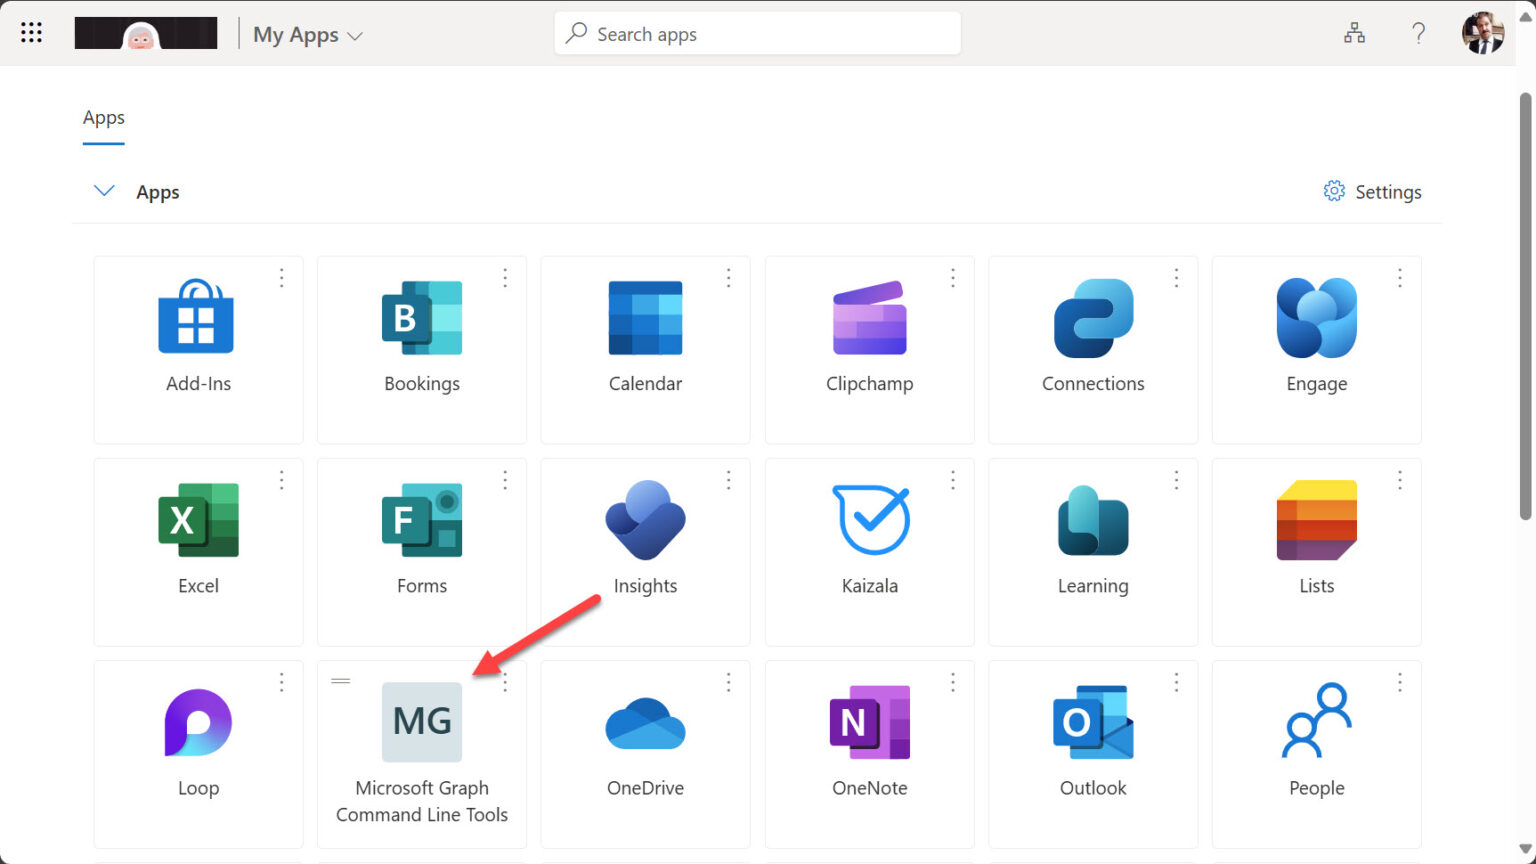Focus the Search apps field
1536x864 pixels.
757,34
